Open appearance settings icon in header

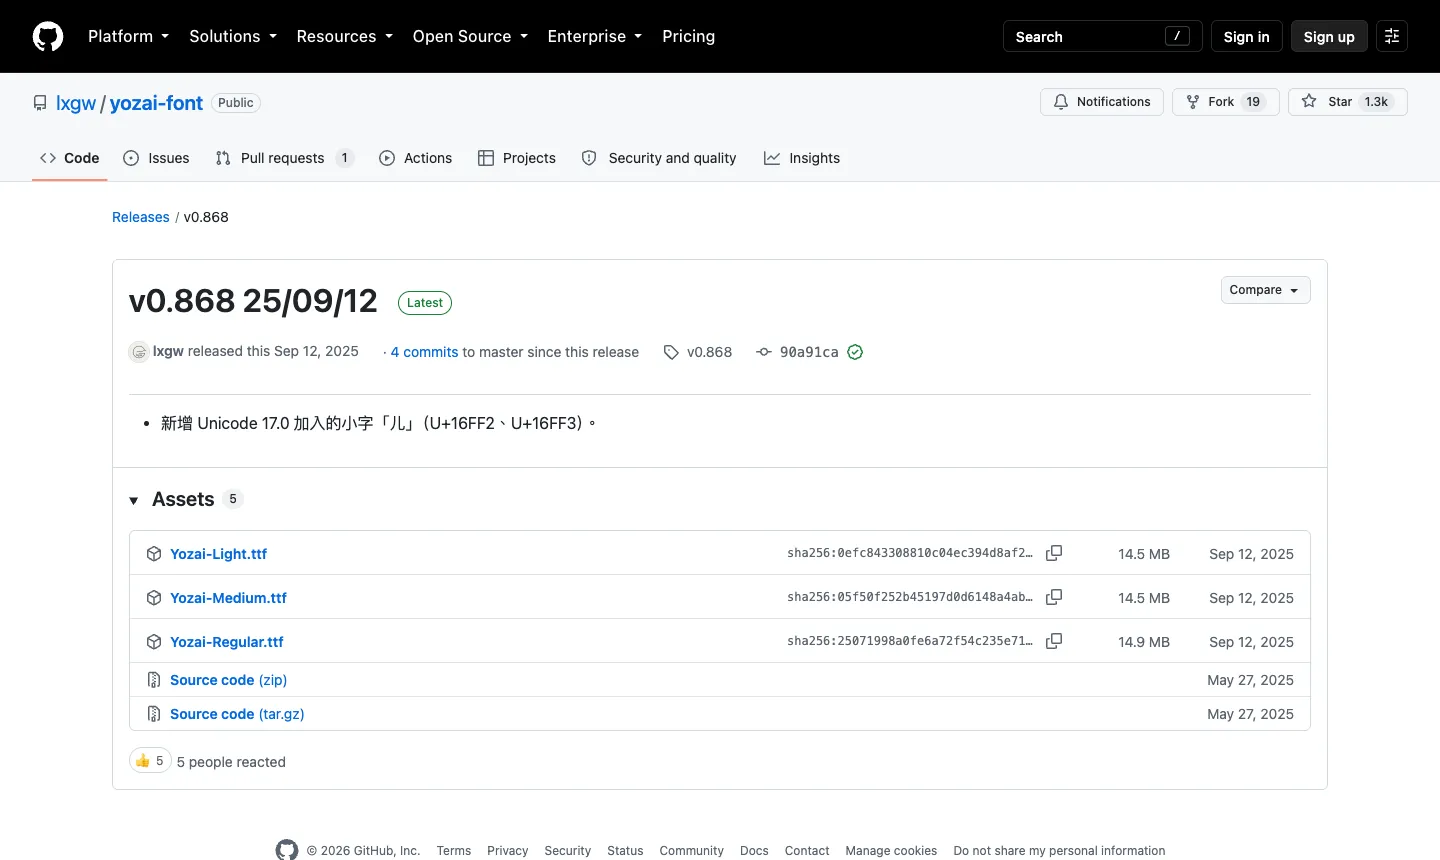(1392, 36)
